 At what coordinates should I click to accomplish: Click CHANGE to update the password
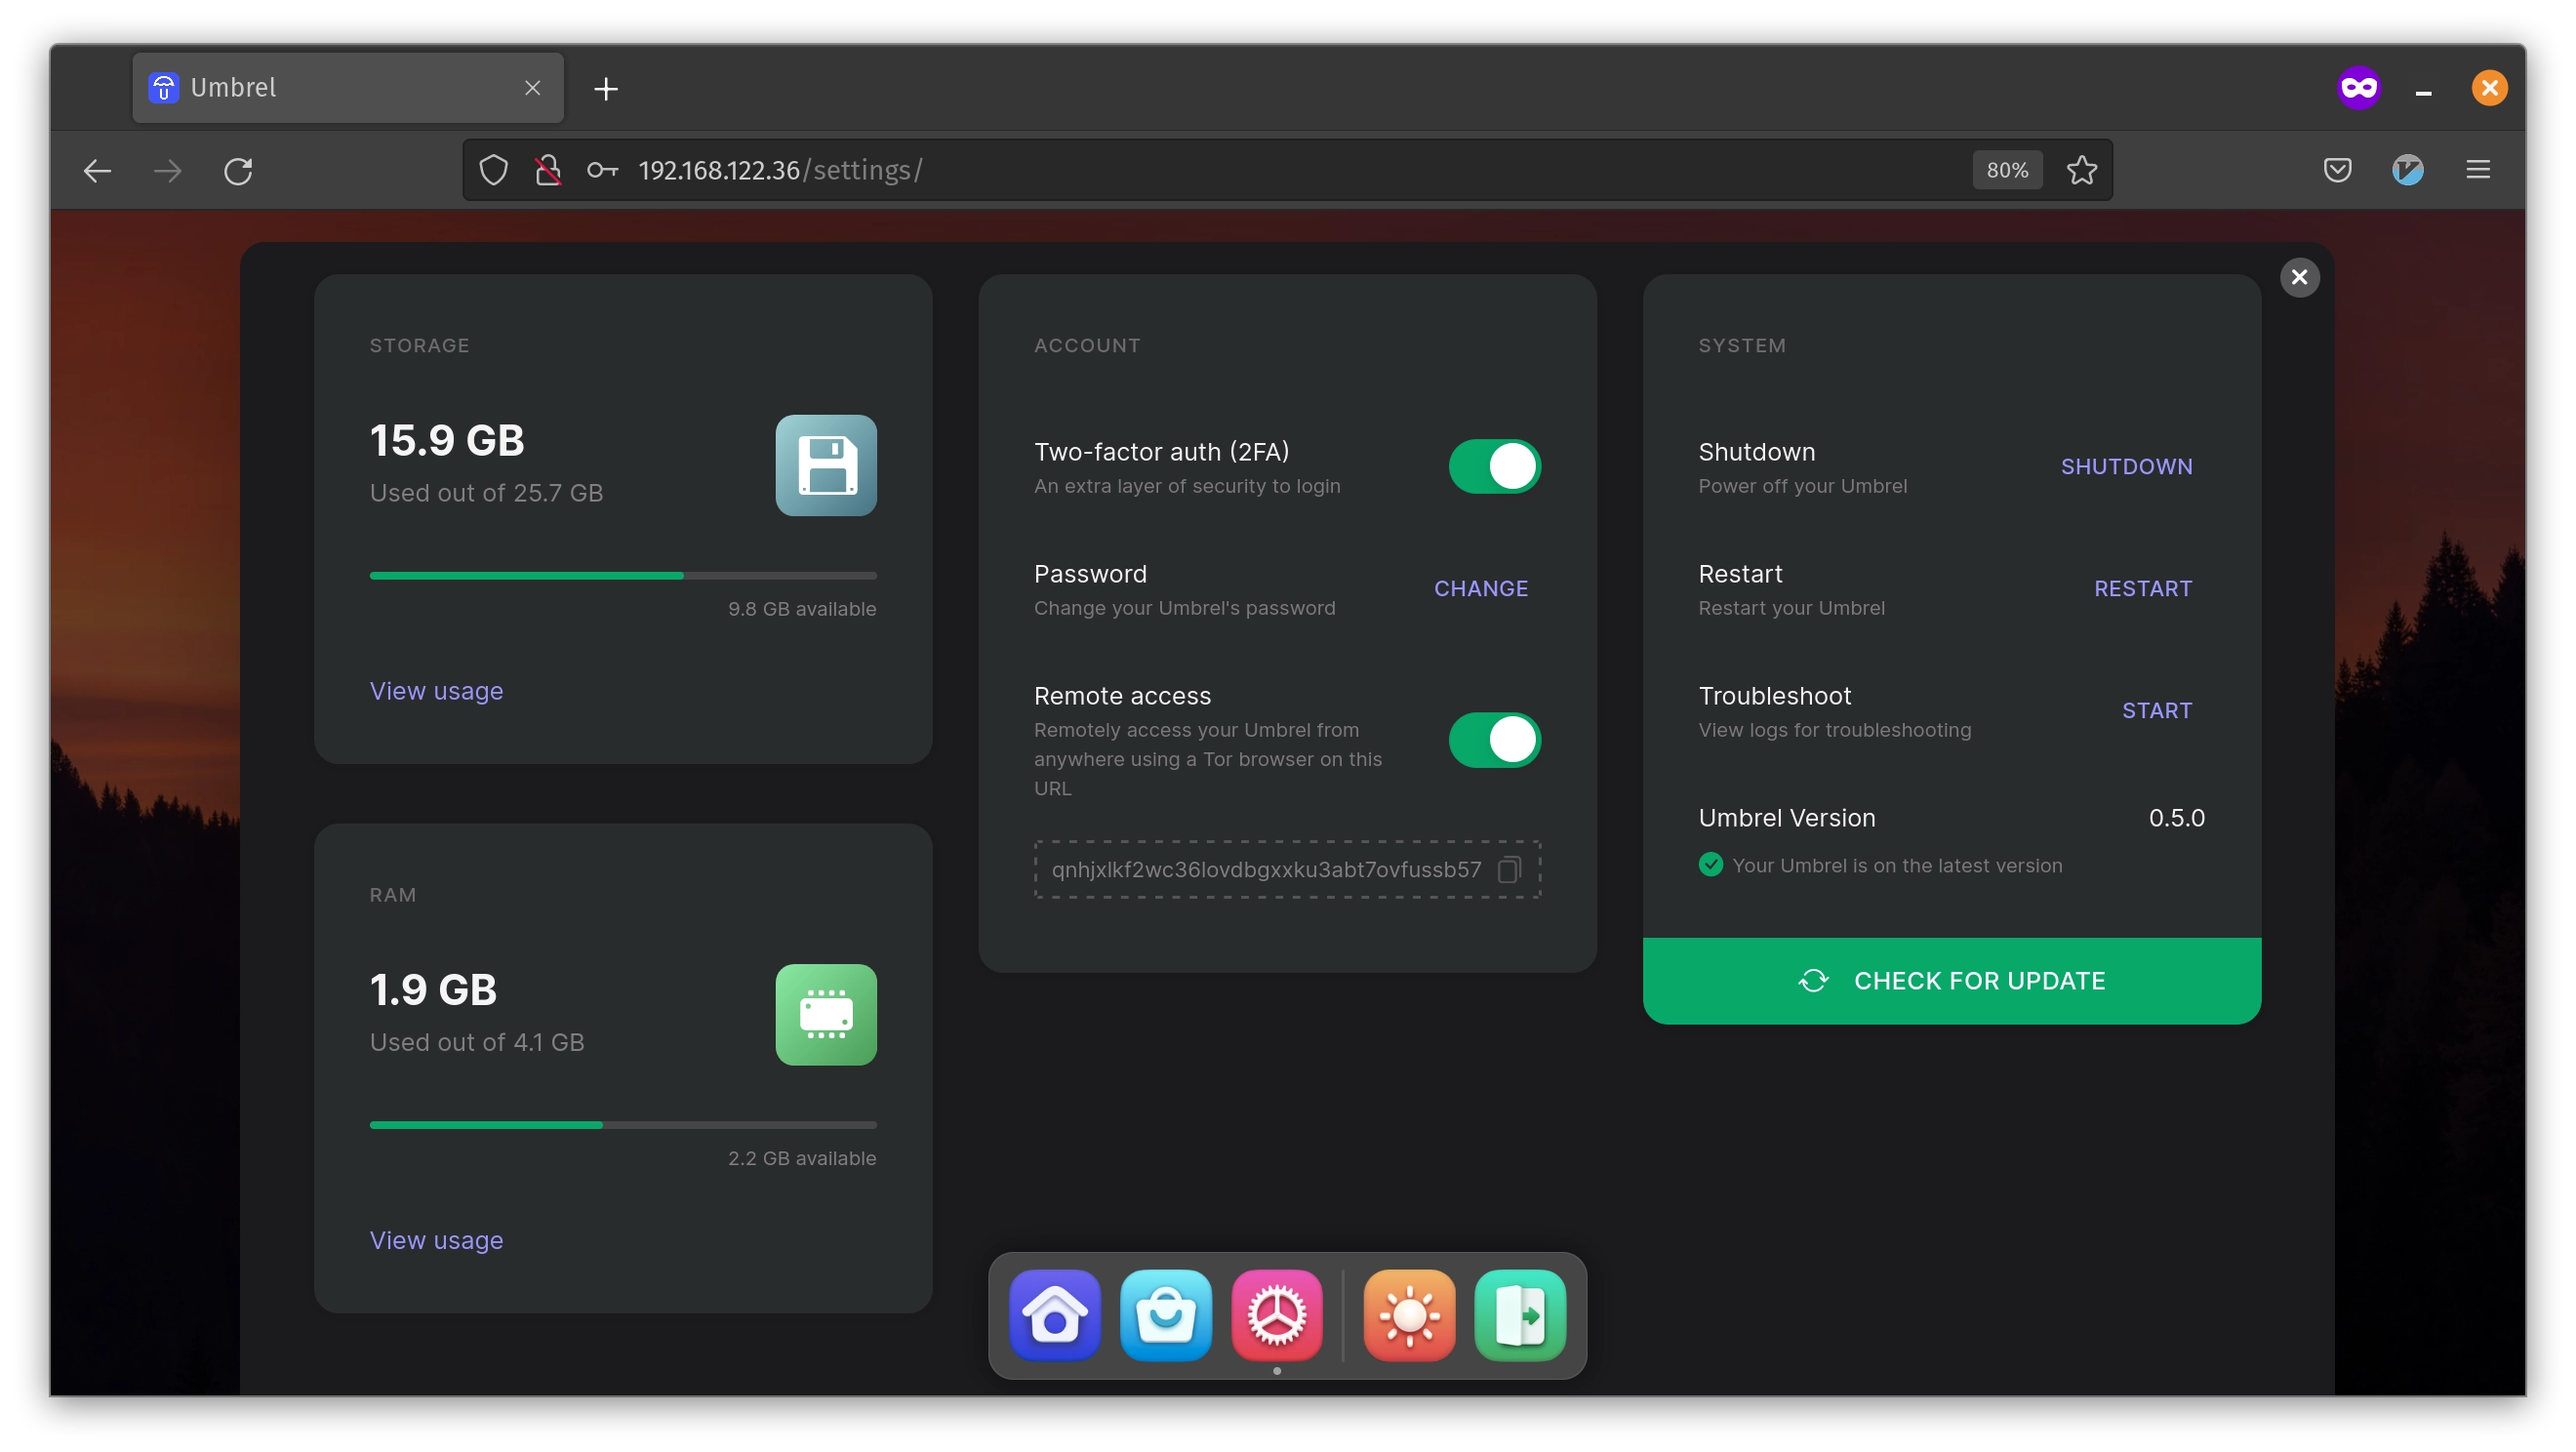pyautogui.click(x=1480, y=589)
